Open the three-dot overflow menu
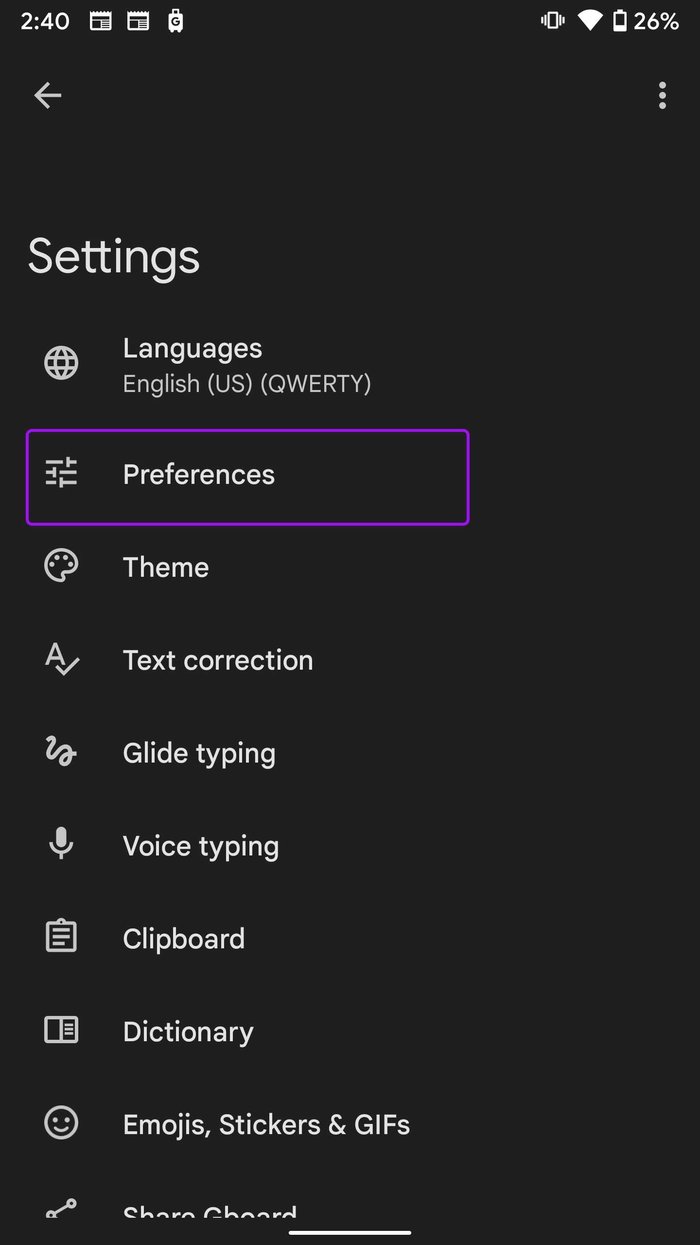 click(662, 95)
